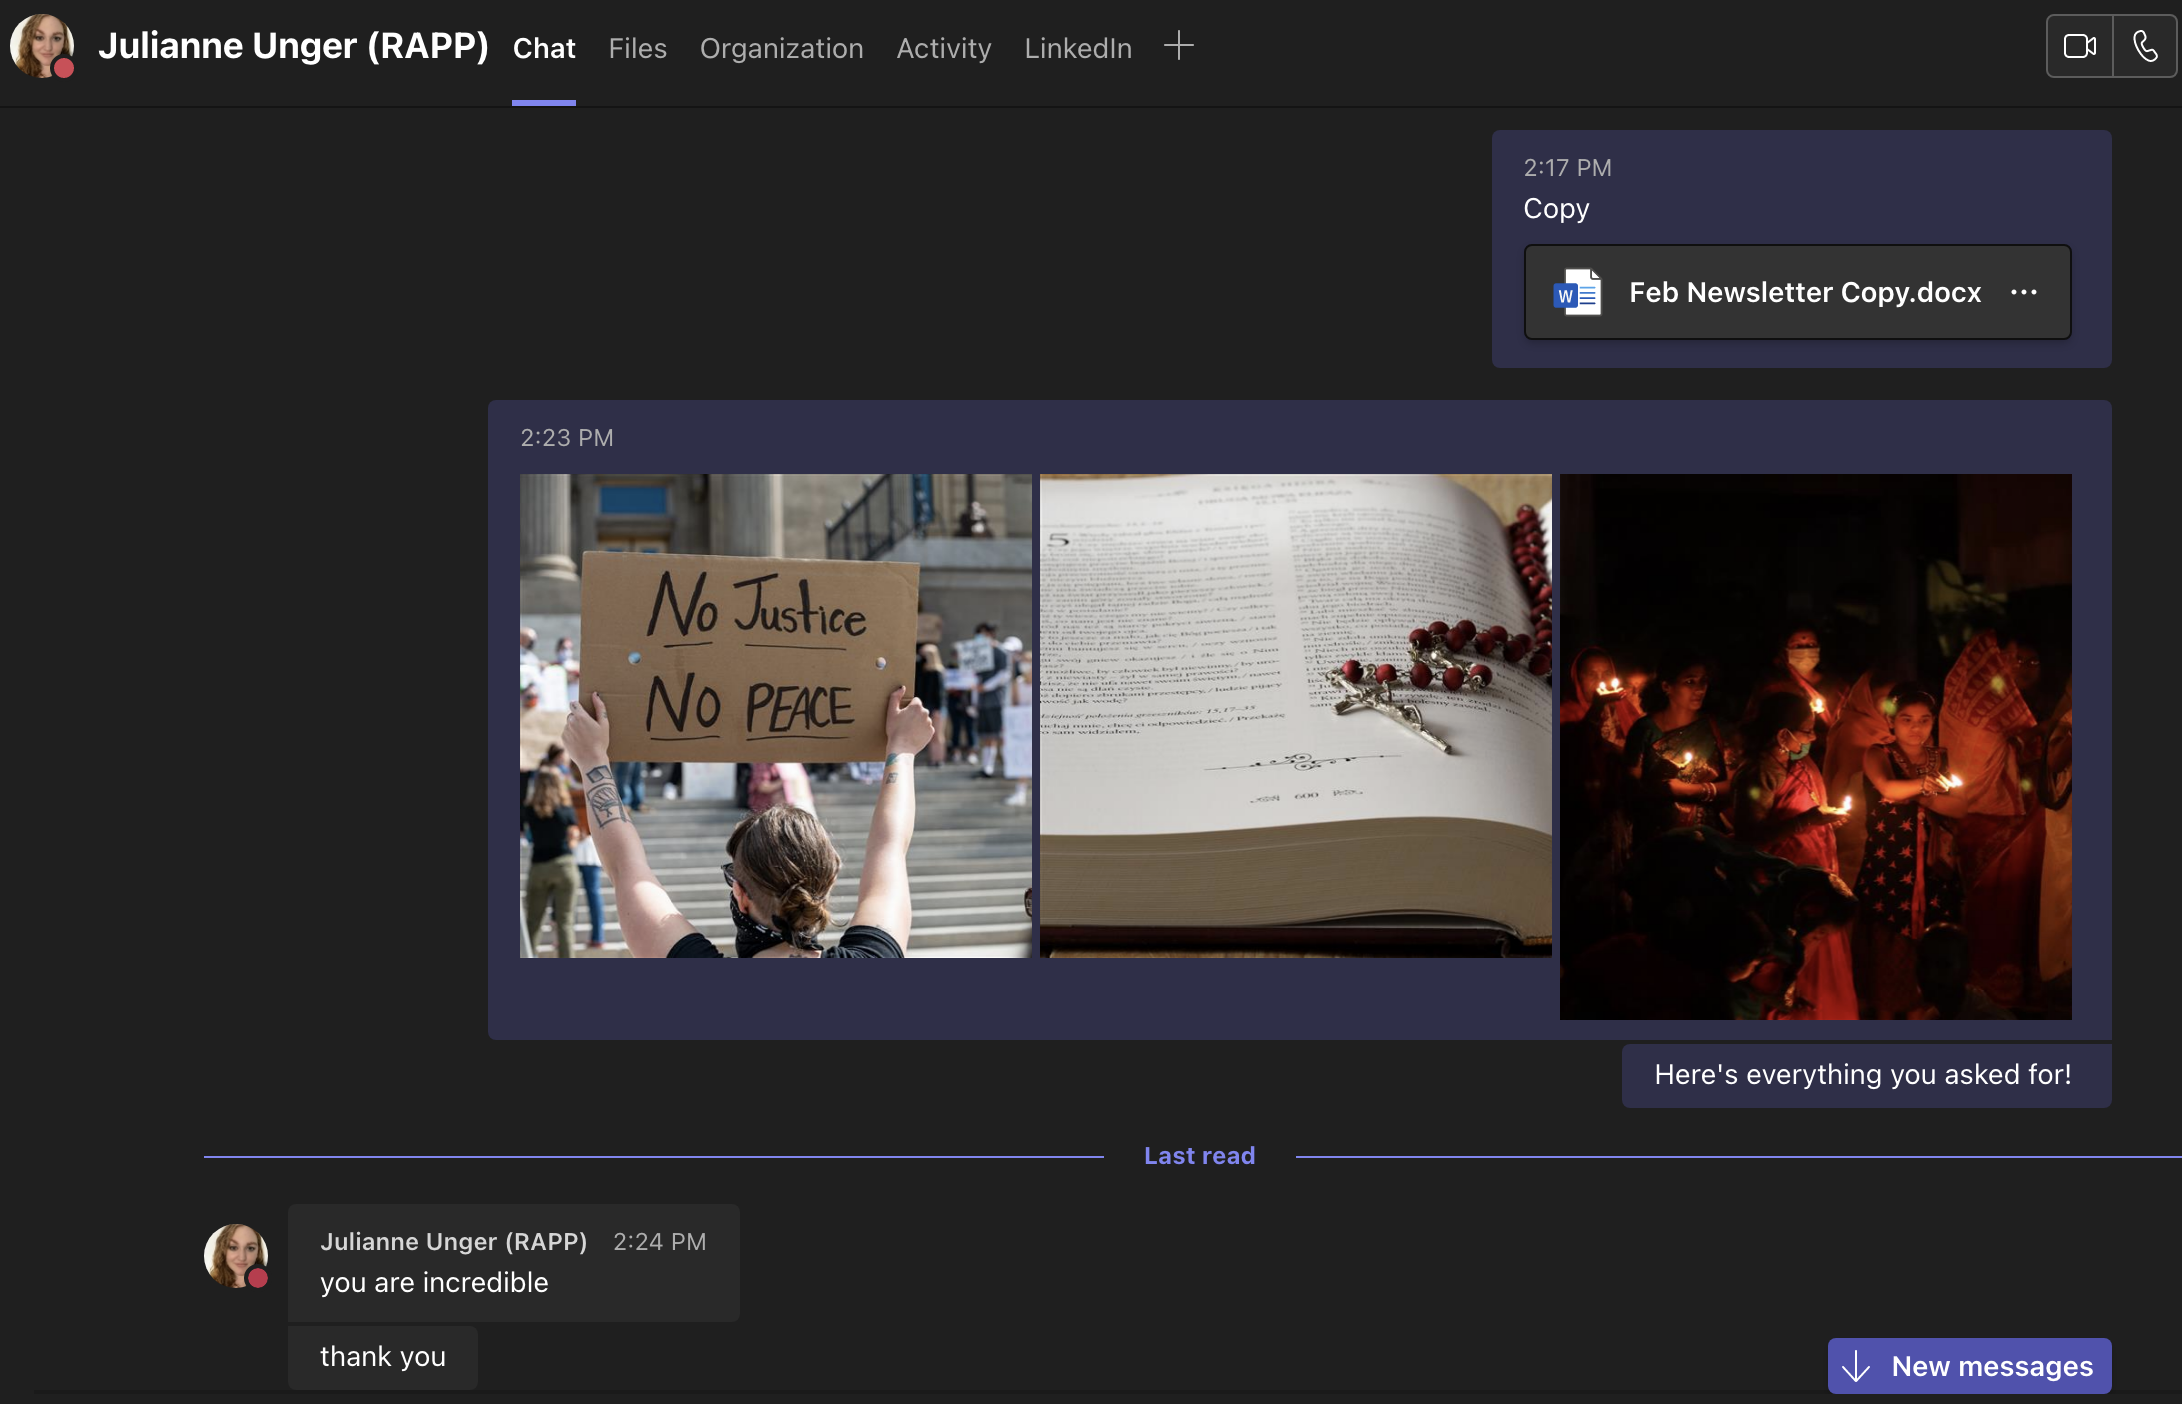Switch to the Files tab
This screenshot has height=1404, width=2182.
(637, 48)
